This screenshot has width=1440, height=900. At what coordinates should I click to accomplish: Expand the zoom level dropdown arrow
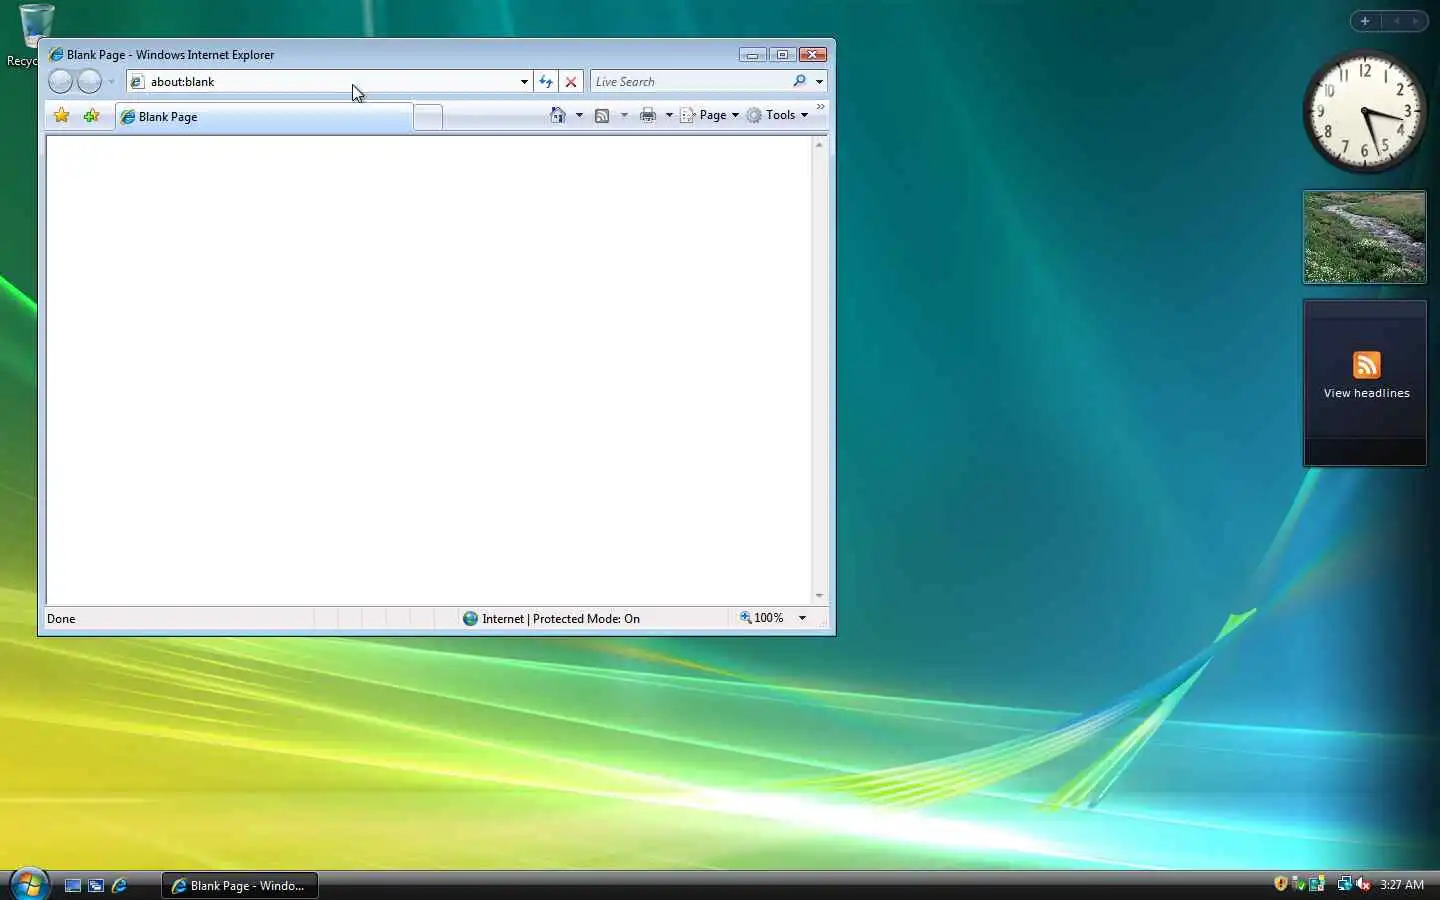(x=802, y=618)
